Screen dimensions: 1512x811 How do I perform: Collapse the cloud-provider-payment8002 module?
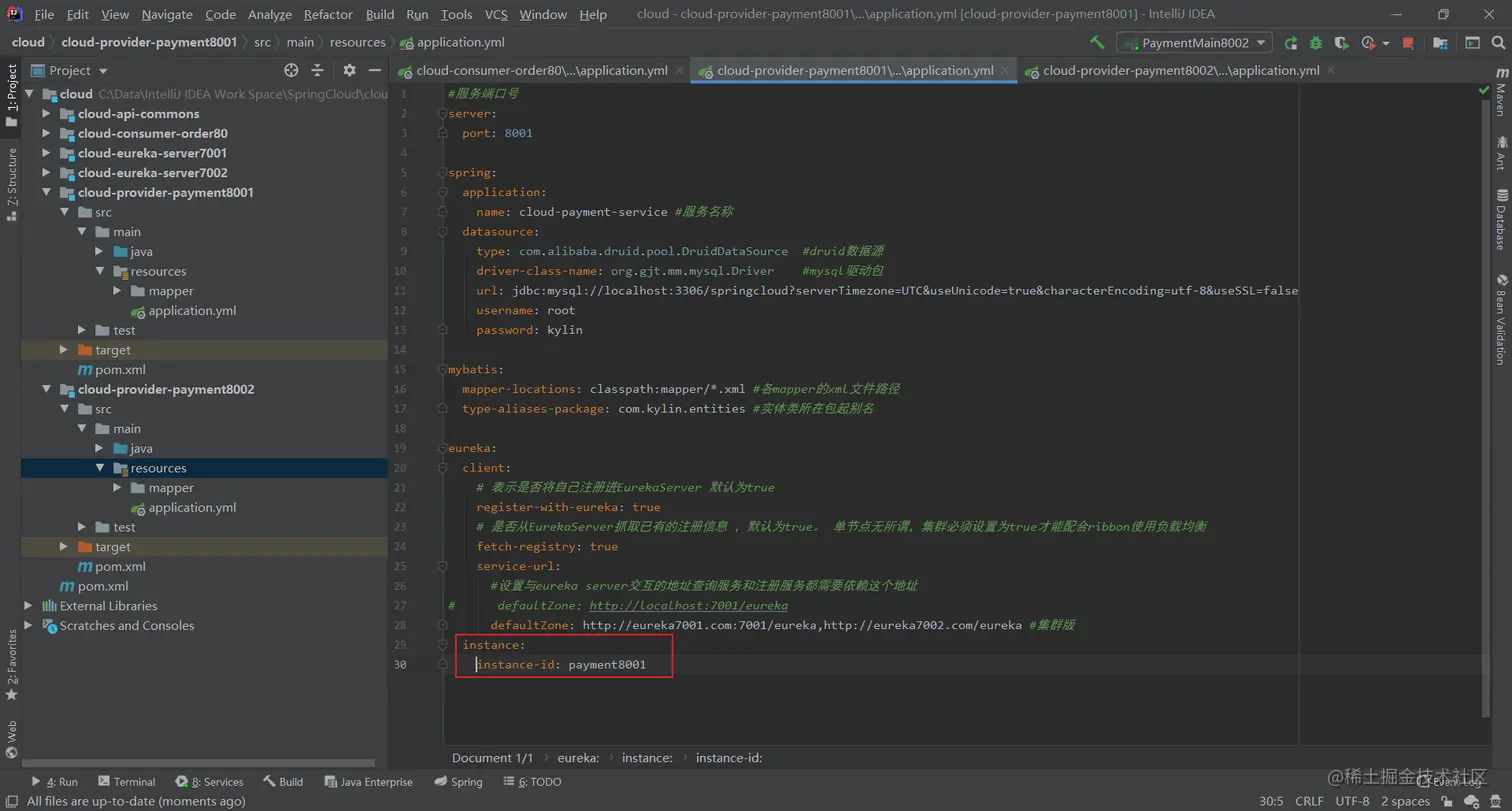click(x=46, y=390)
